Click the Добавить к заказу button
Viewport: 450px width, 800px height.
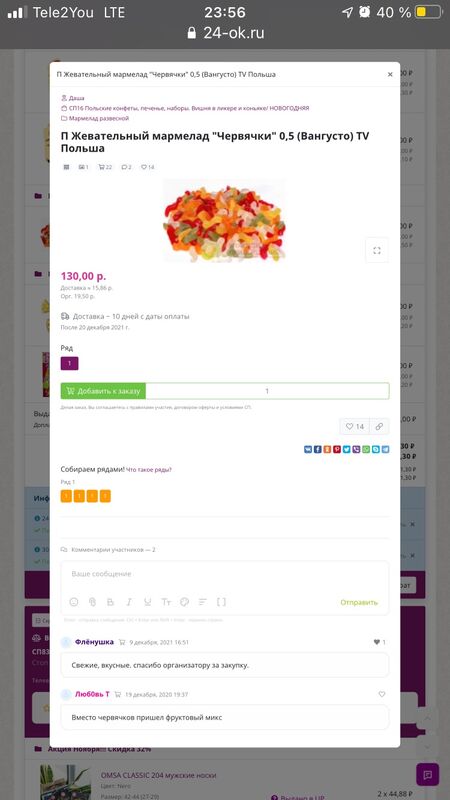tap(103, 391)
